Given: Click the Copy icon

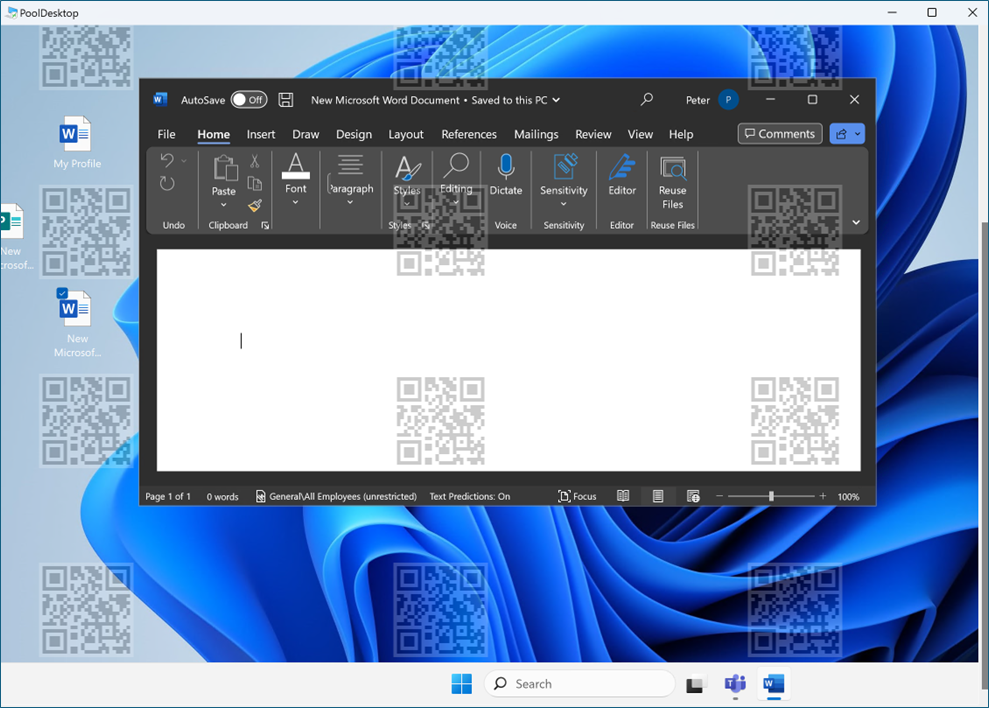Looking at the screenshot, I should (255, 183).
